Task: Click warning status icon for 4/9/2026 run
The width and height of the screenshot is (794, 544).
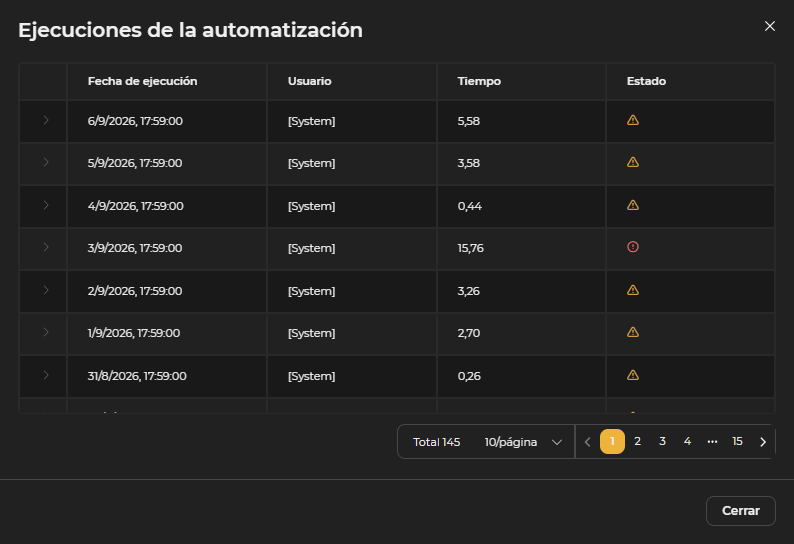Action: pyautogui.click(x=632, y=206)
